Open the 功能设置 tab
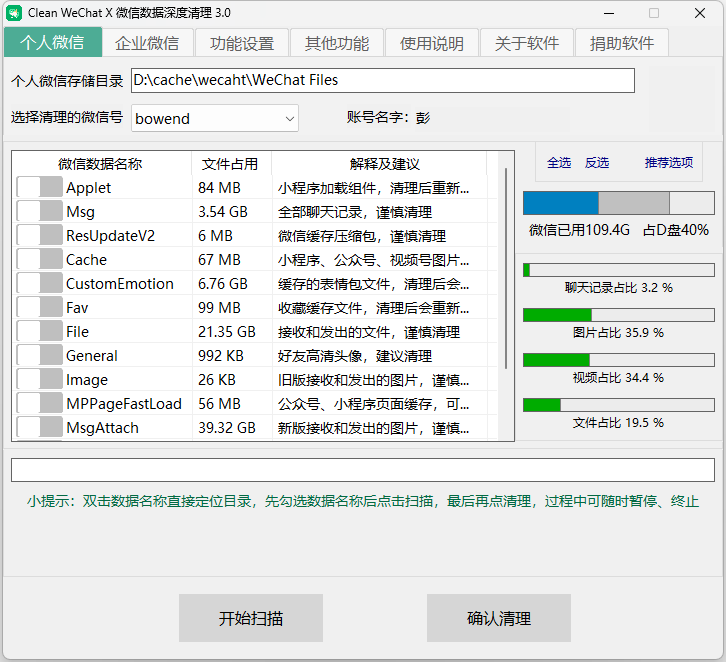726x662 pixels. point(242,43)
